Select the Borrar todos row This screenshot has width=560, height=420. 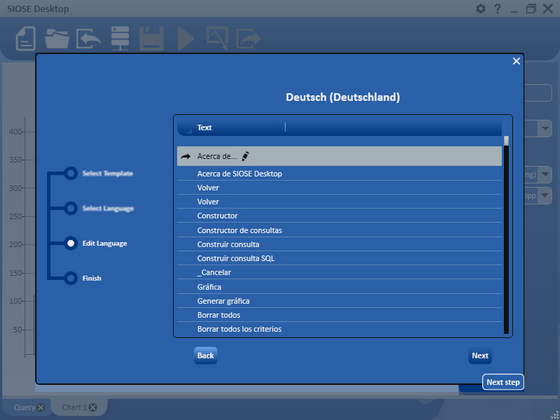(339, 315)
